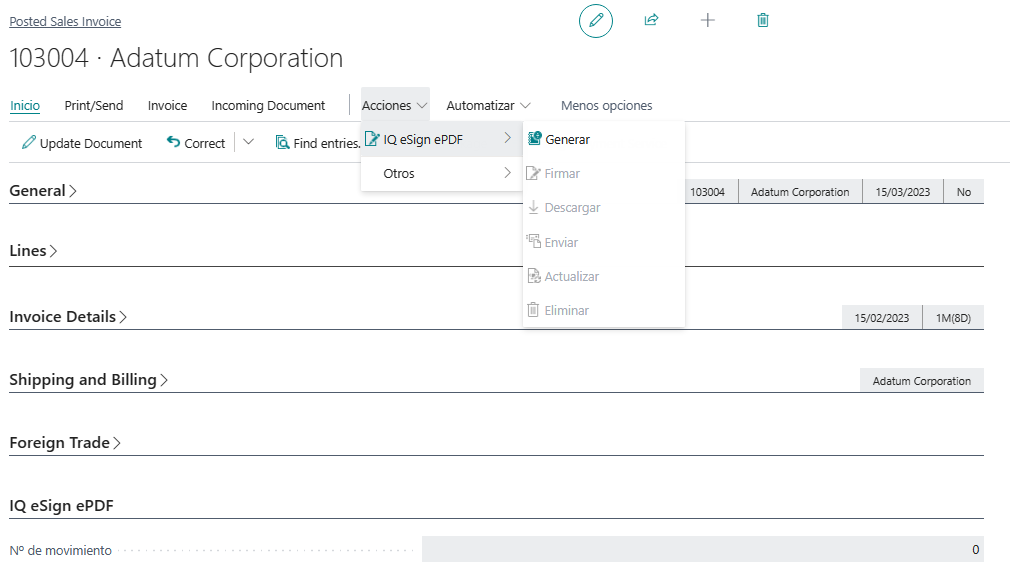Click the share icon in header

click(x=652, y=20)
